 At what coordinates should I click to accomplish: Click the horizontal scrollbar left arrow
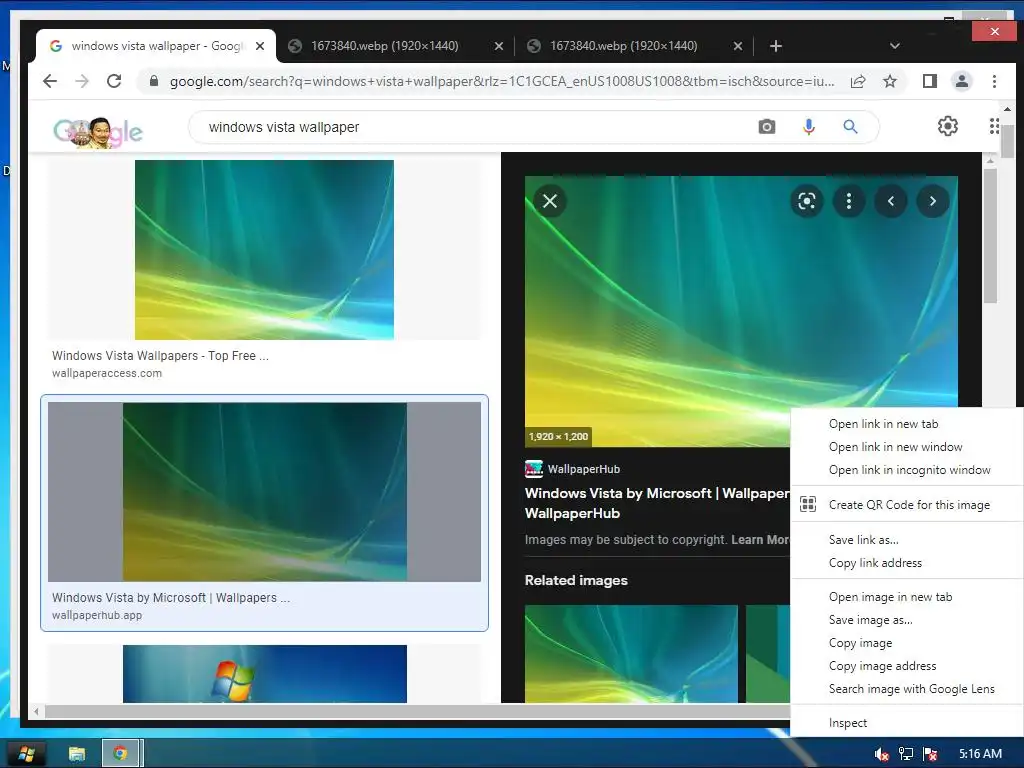coord(37,711)
